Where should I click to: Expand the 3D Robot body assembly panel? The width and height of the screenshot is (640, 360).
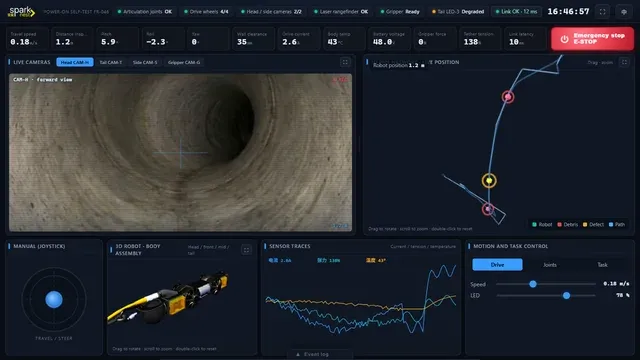246,250
